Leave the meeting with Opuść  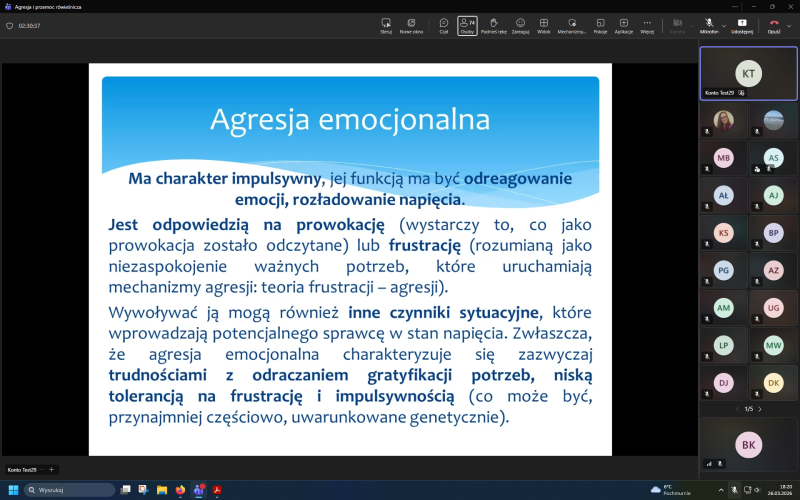[772, 25]
